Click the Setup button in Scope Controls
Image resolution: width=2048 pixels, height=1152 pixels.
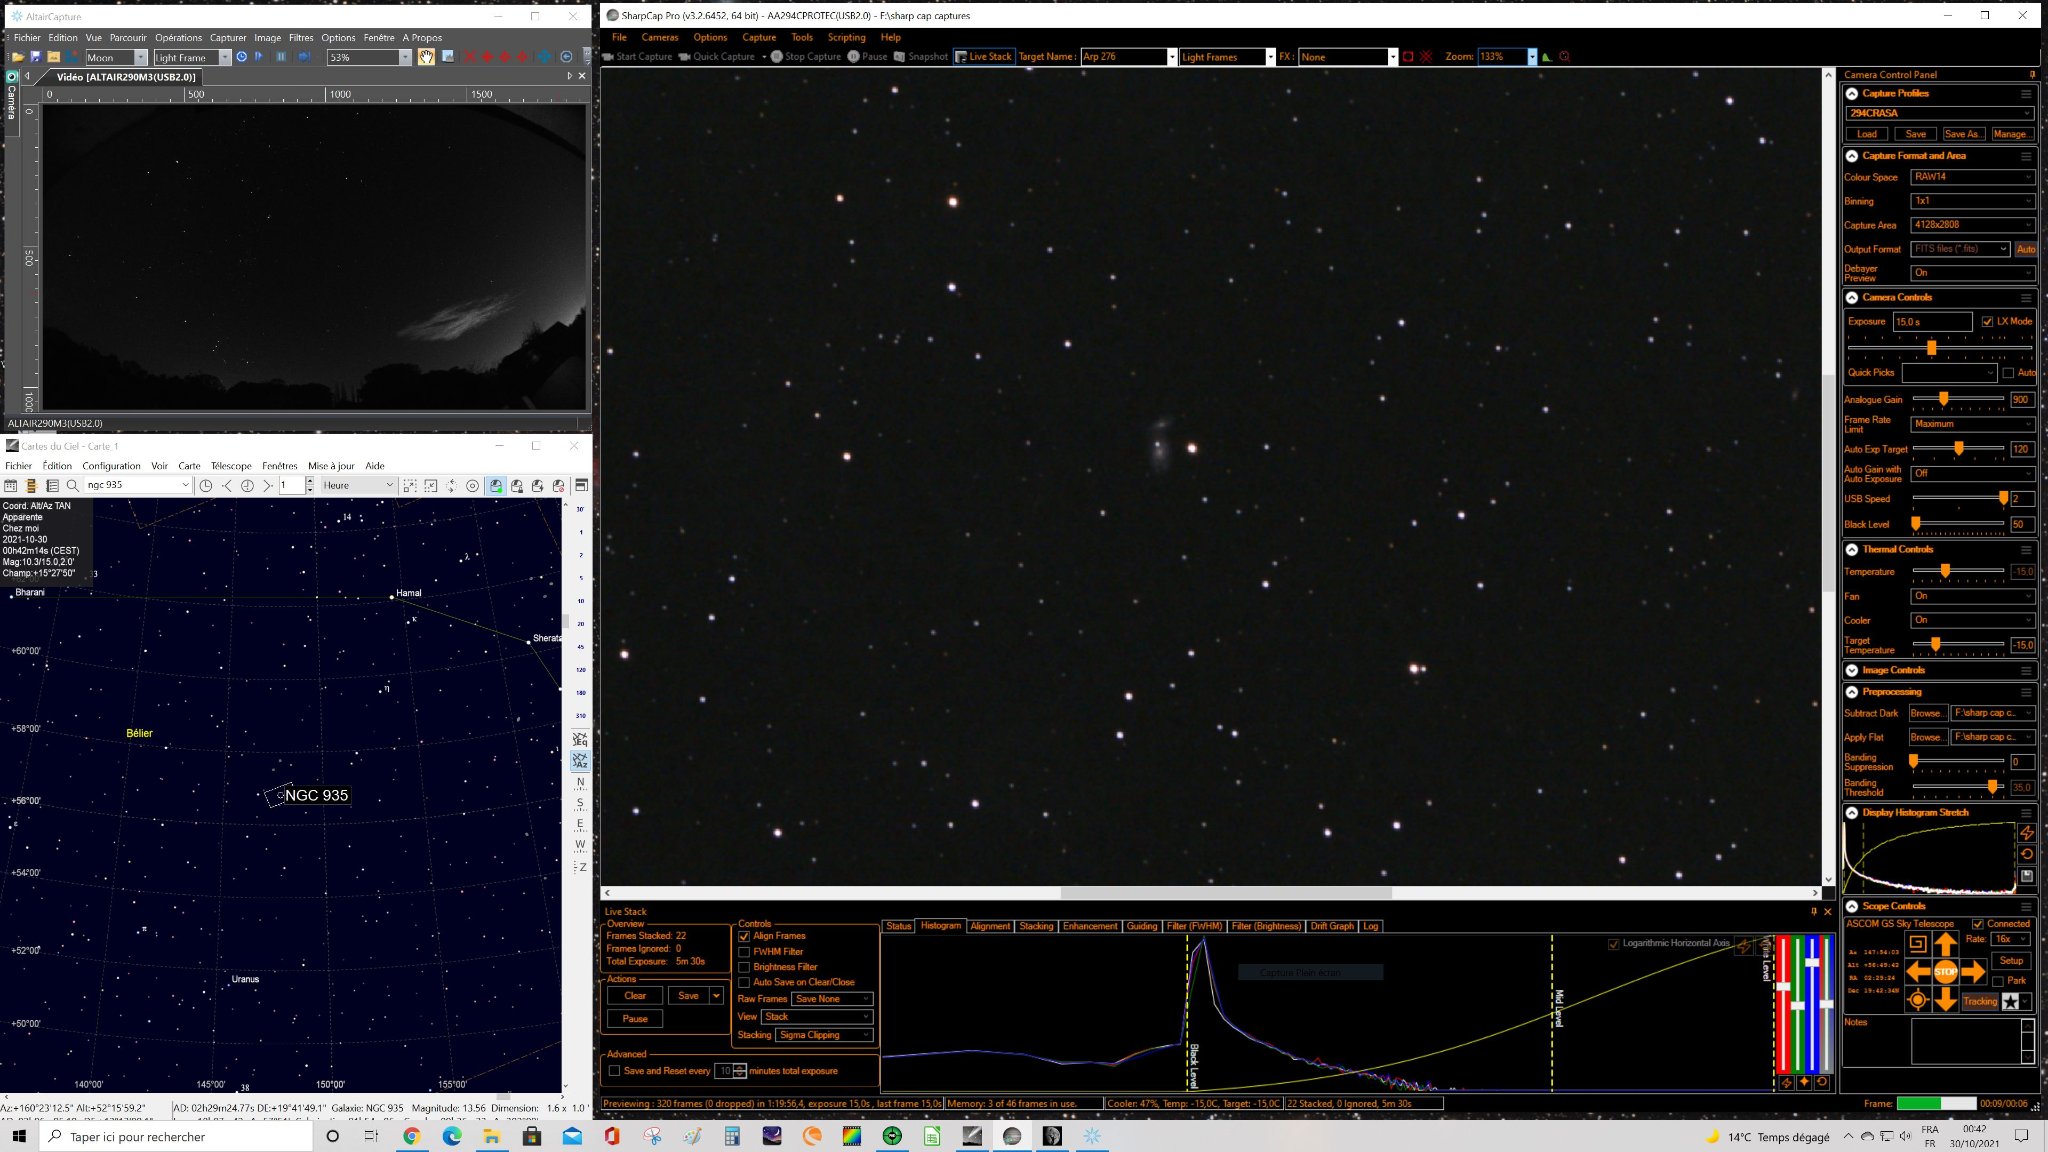pyautogui.click(x=2011, y=961)
